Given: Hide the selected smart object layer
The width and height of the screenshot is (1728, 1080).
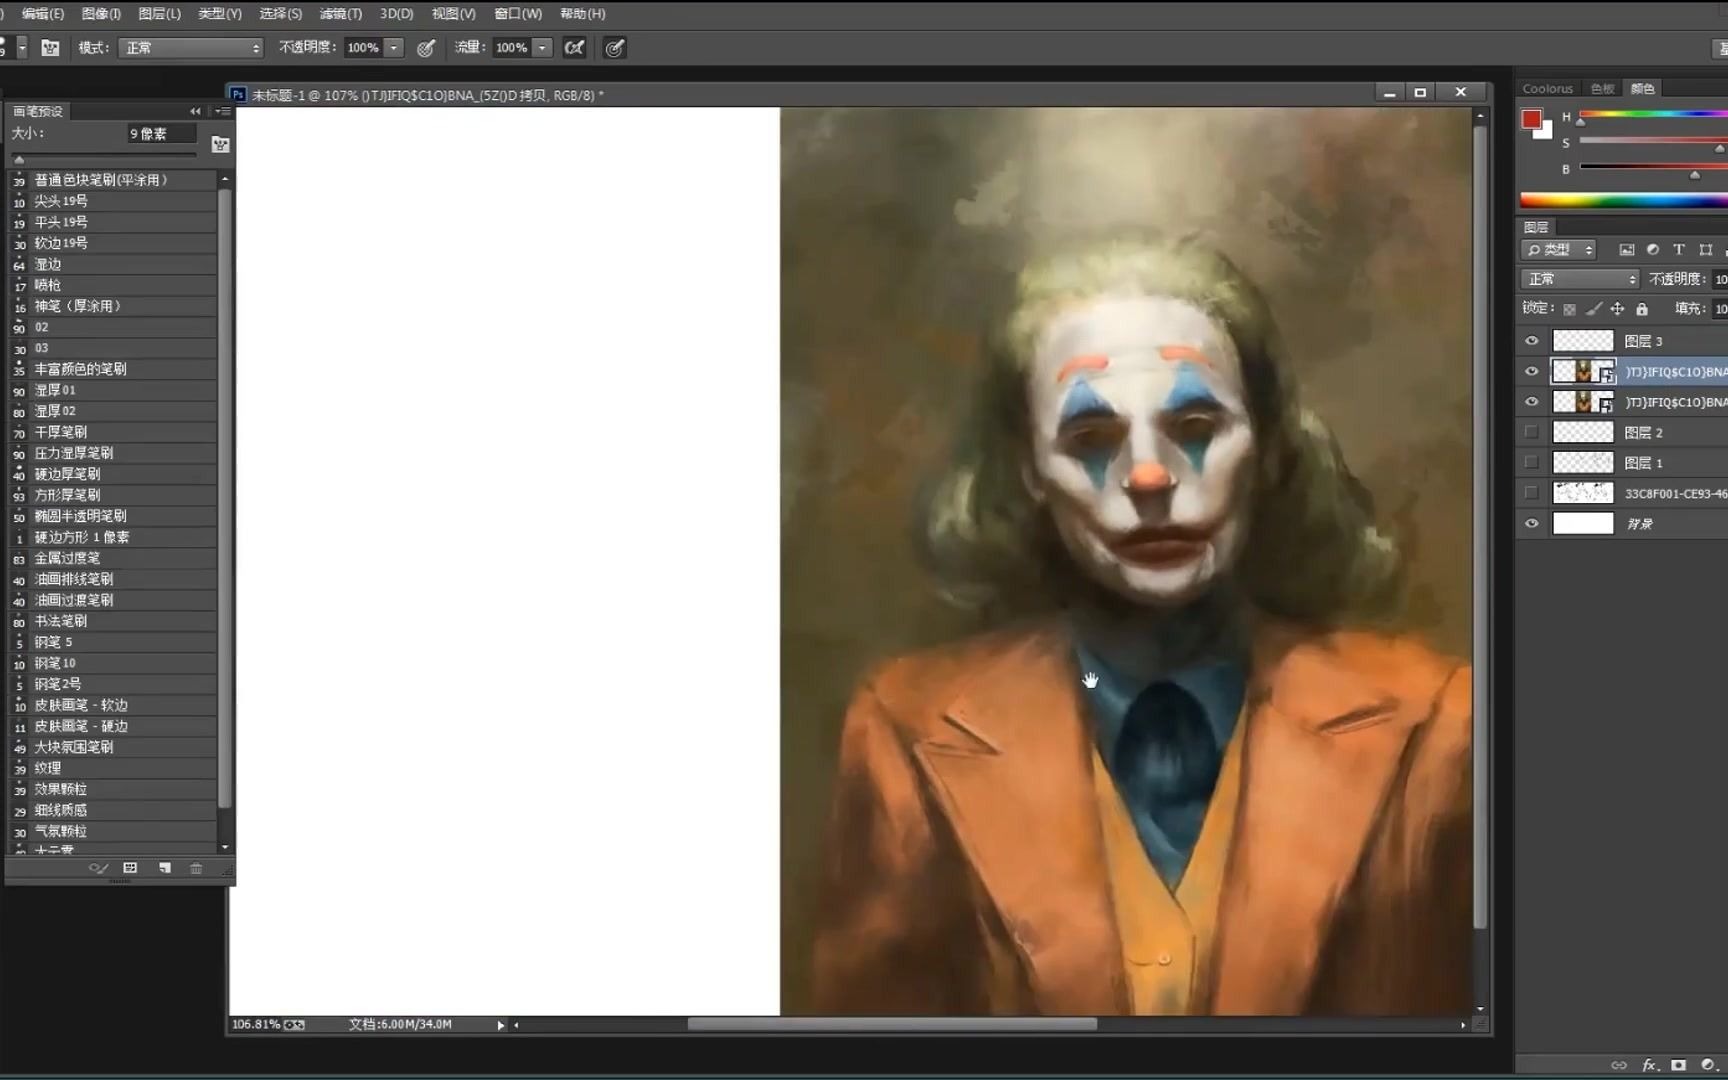Looking at the screenshot, I should [x=1531, y=371].
